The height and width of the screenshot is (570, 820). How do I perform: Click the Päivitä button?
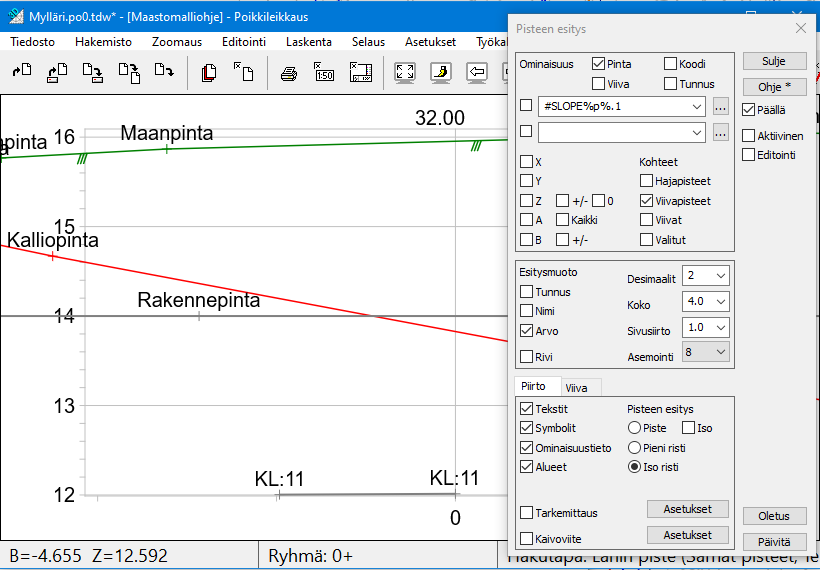click(774, 541)
